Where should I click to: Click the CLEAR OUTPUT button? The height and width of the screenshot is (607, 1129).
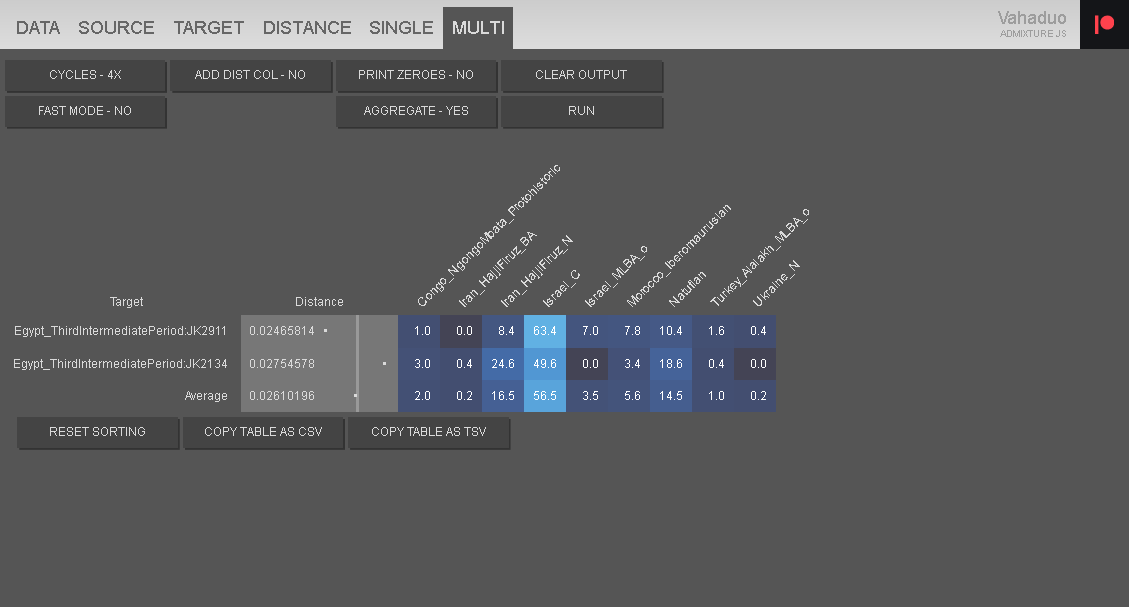pyautogui.click(x=581, y=75)
